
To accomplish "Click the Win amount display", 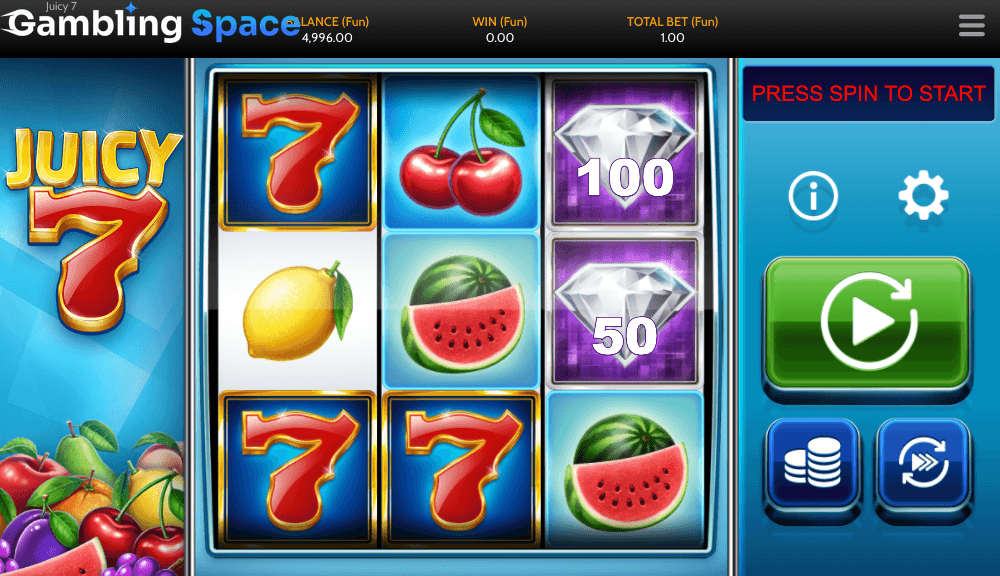I will point(500,38).
